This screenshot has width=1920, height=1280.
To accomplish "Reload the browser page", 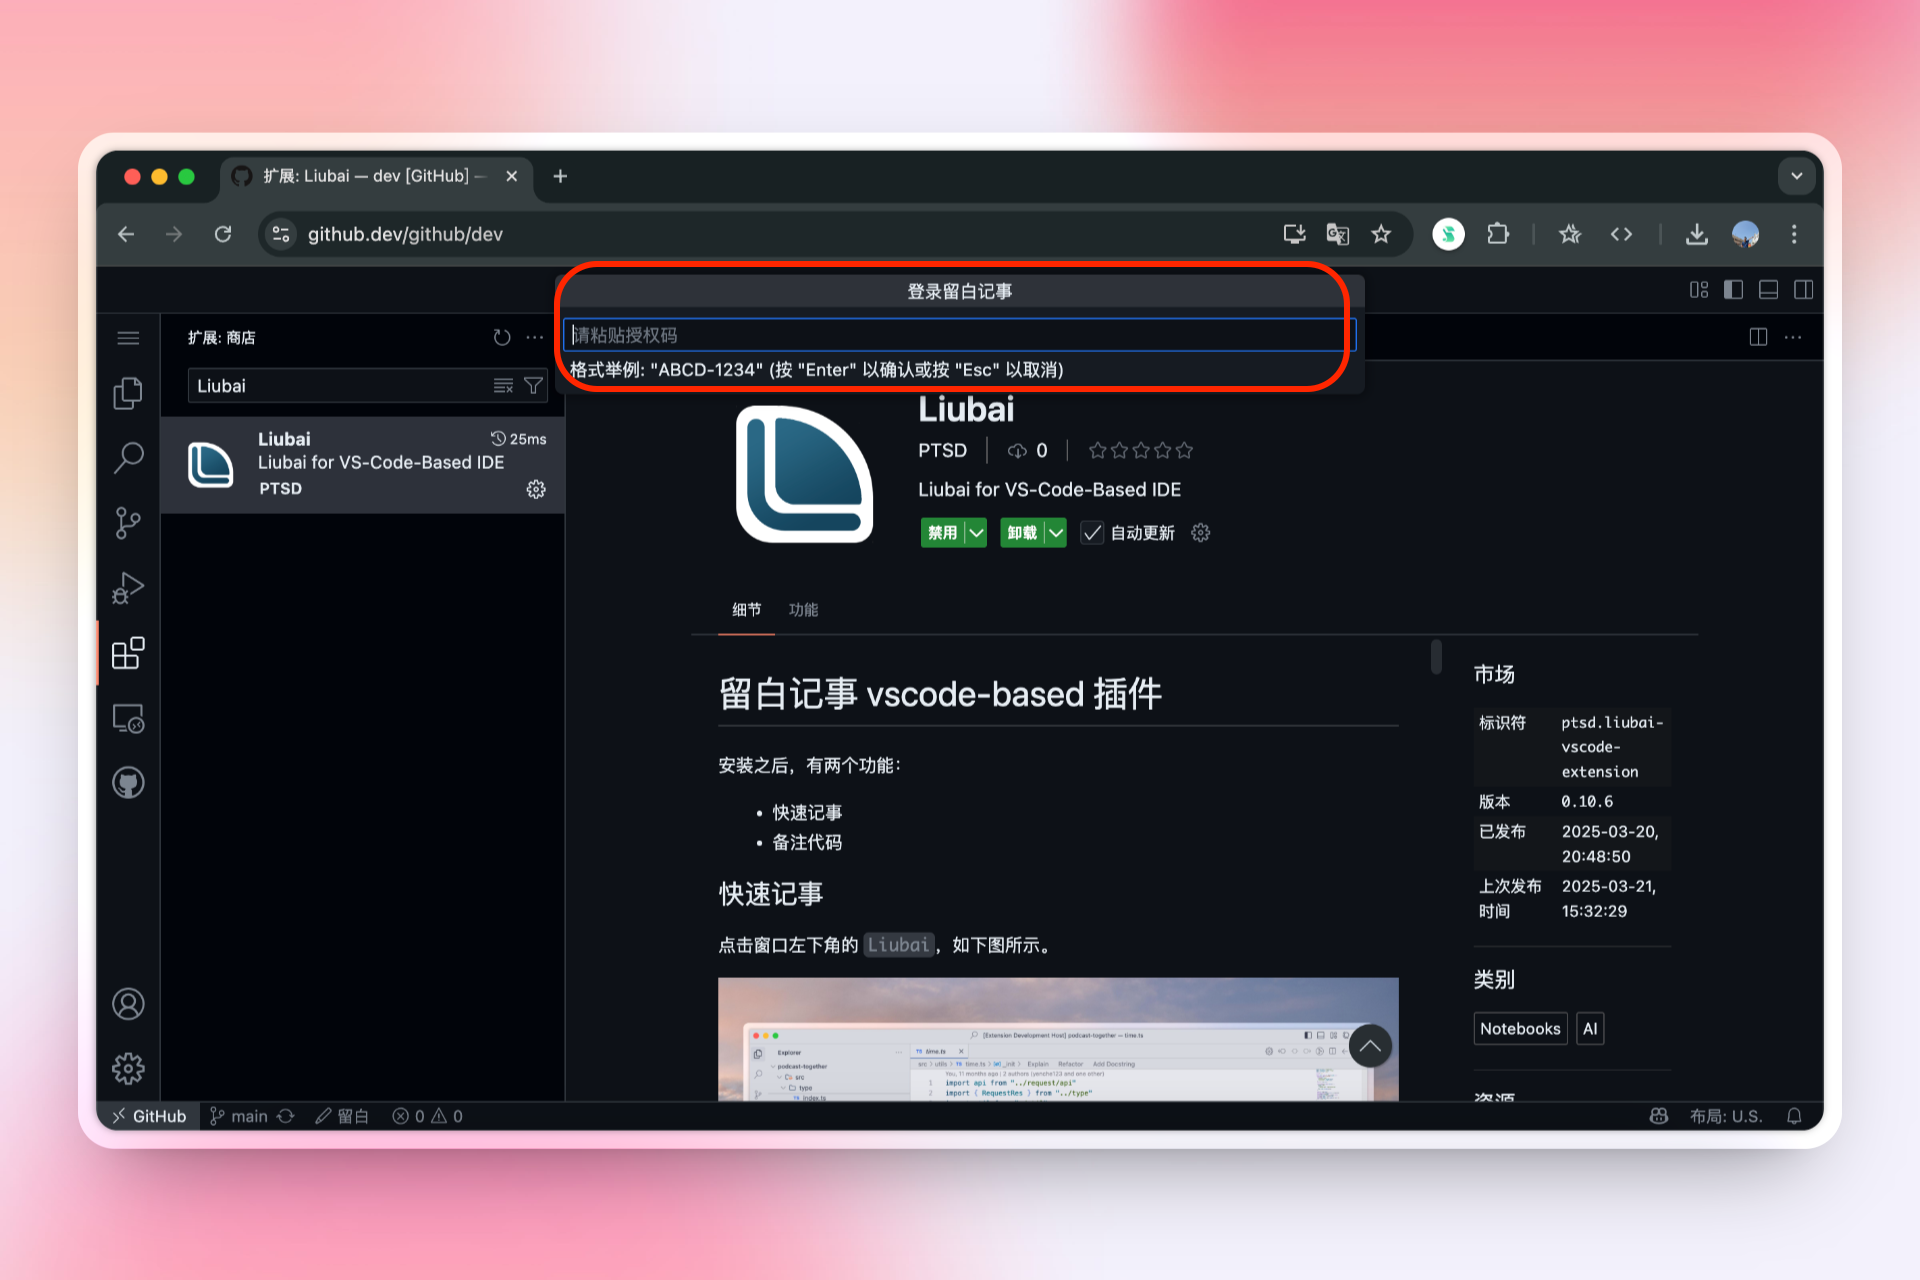I will click(x=223, y=234).
